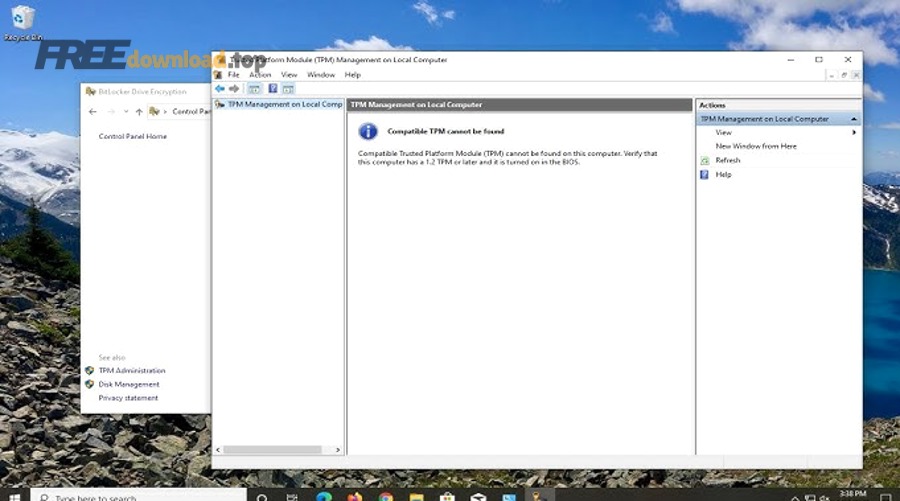Screen dimensions: 900x501
Task: Toggle Show/Hide Console Tree toolbar button
Action: 254,88
